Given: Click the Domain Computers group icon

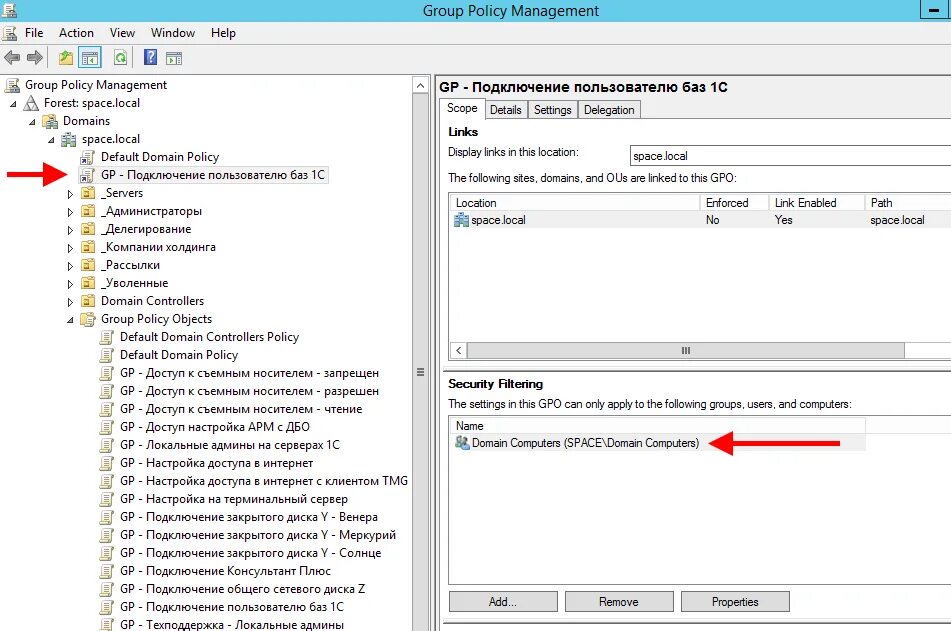Looking at the screenshot, I should [x=462, y=443].
